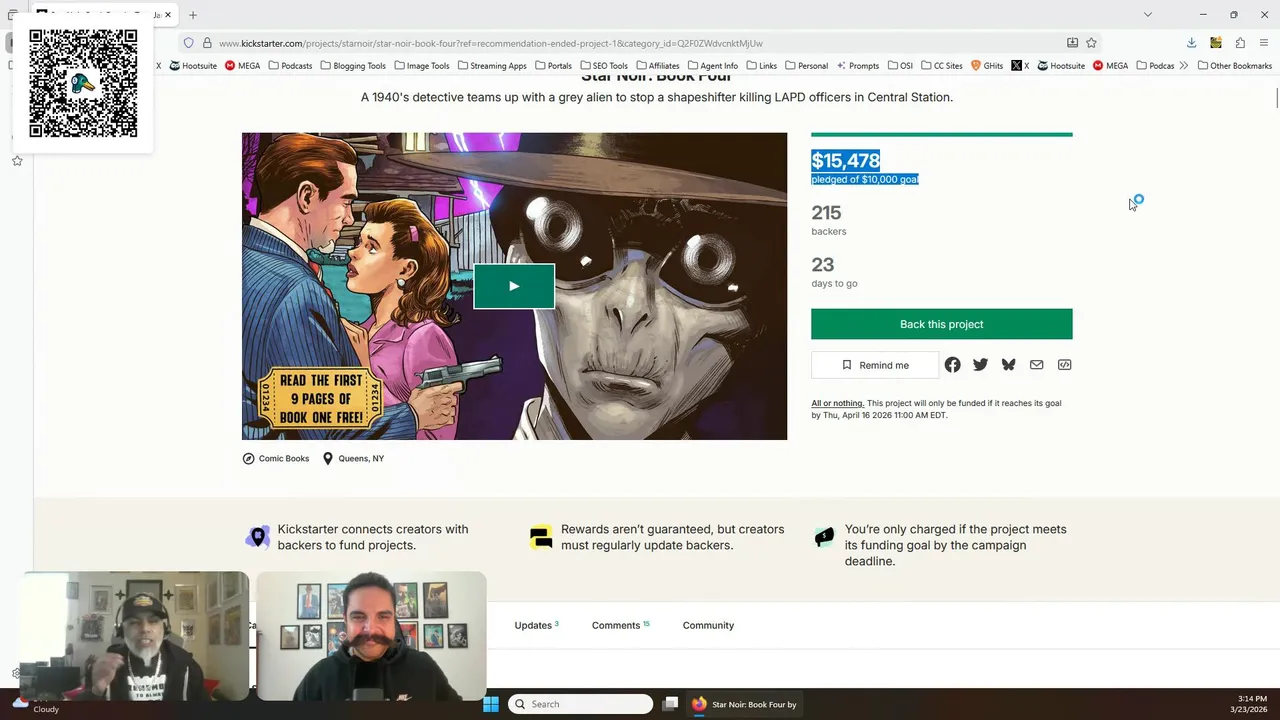The image size is (1280, 720).
Task: Click Back this project button
Action: coord(941,324)
